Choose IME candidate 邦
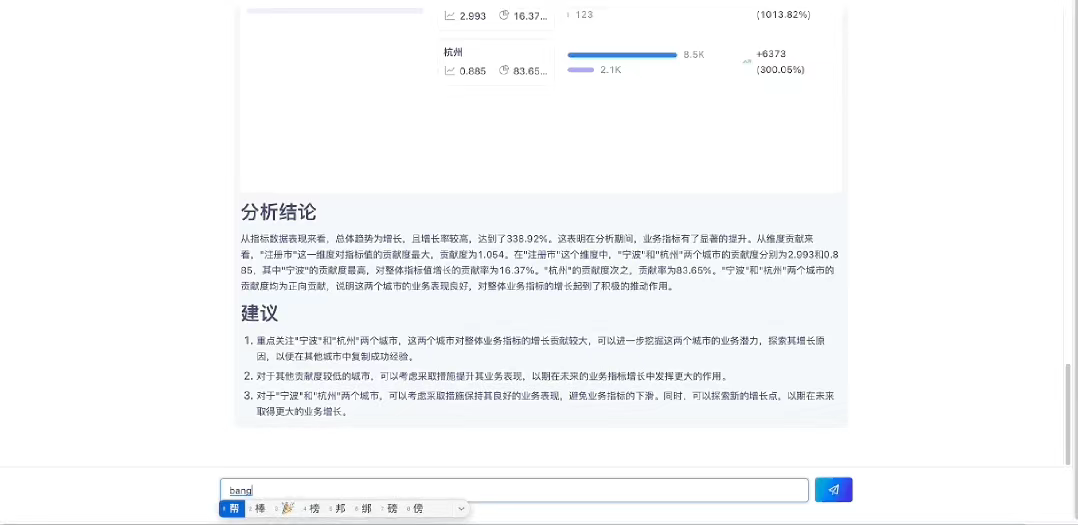 click(340, 509)
